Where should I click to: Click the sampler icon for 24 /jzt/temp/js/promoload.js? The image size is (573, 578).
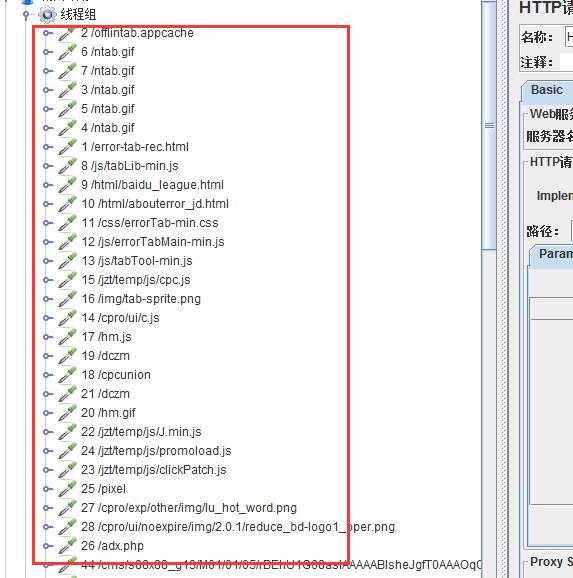pyautogui.click(x=67, y=451)
